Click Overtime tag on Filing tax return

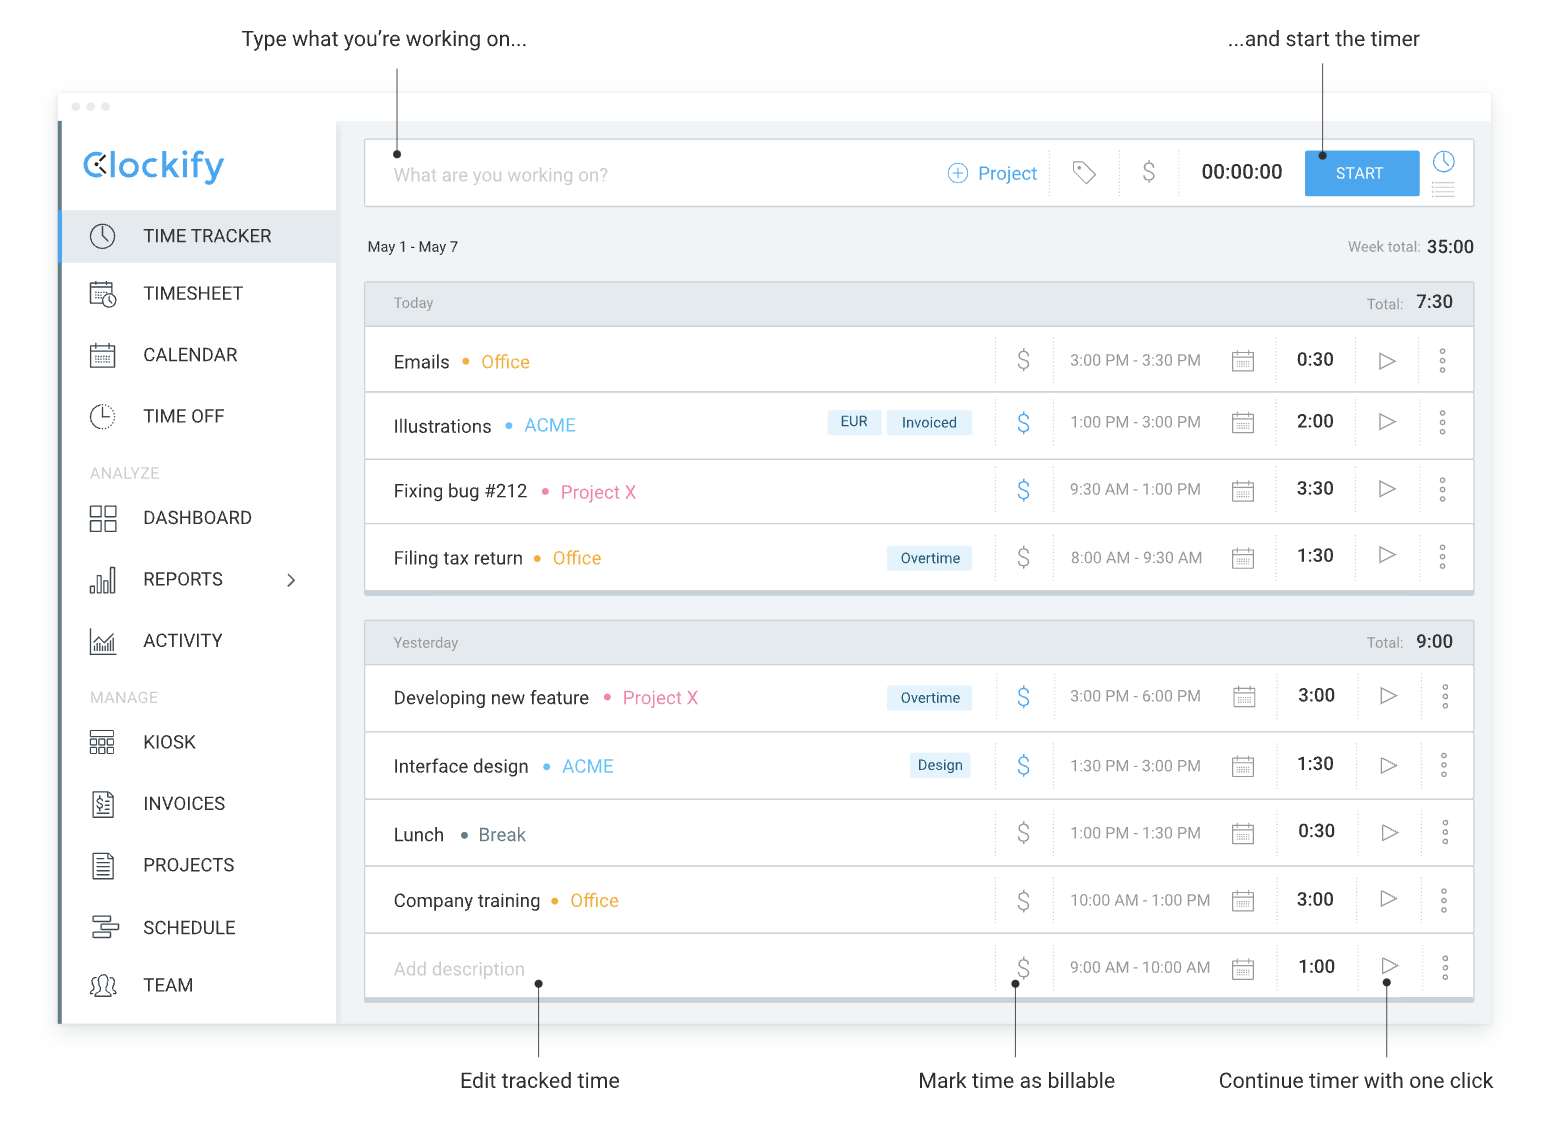click(x=930, y=558)
